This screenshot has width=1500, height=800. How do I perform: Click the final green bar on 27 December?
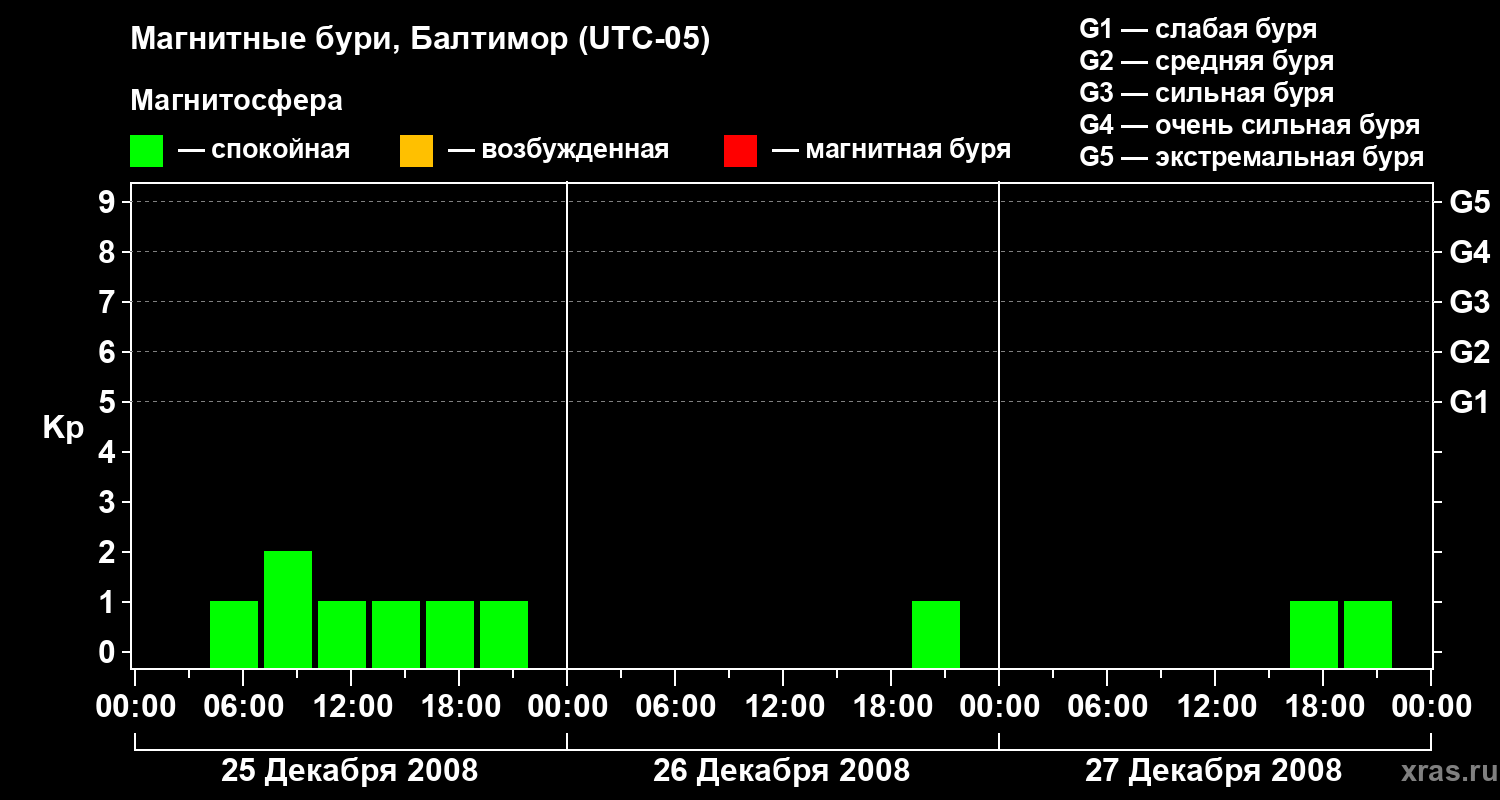[x=1368, y=634]
